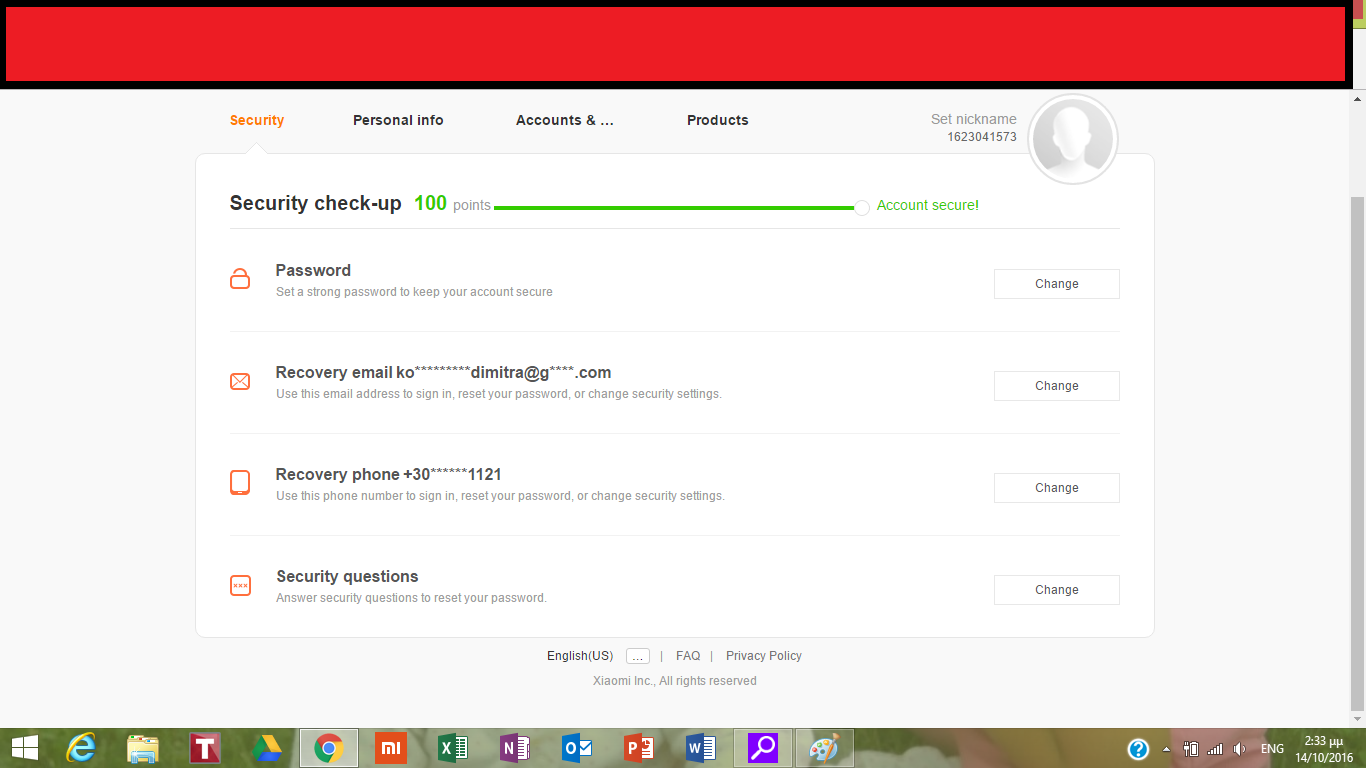The height and width of the screenshot is (768, 1366).
Task: Click the Recovery email heading text
Action: 443,372
